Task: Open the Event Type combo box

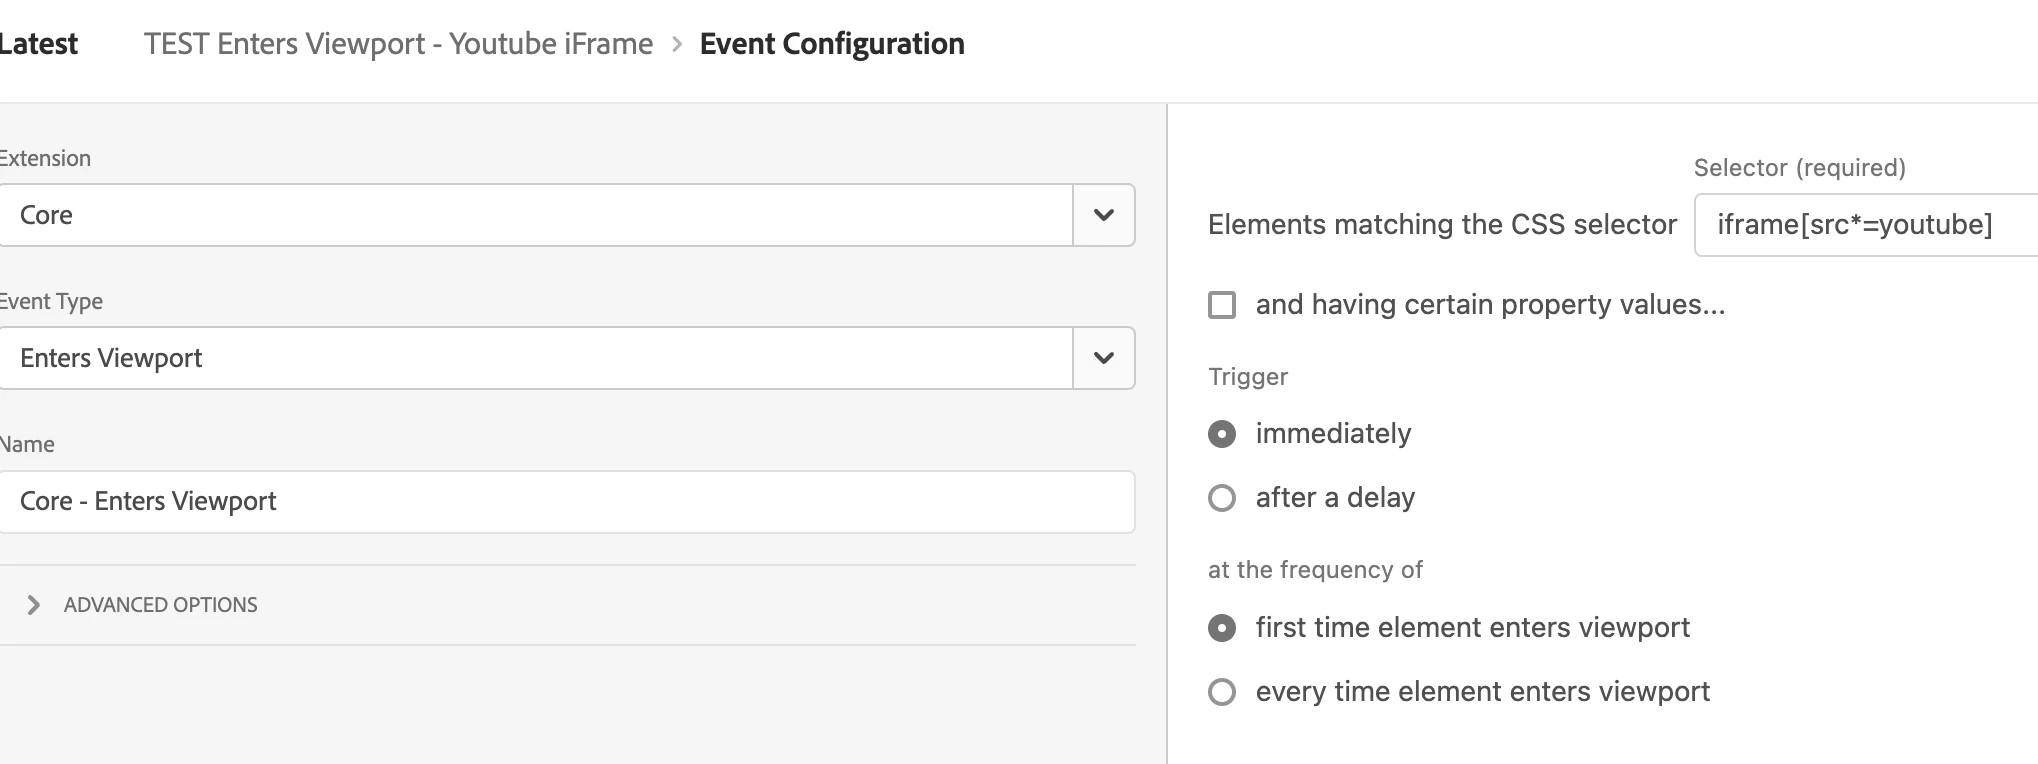Action: pos(535,358)
